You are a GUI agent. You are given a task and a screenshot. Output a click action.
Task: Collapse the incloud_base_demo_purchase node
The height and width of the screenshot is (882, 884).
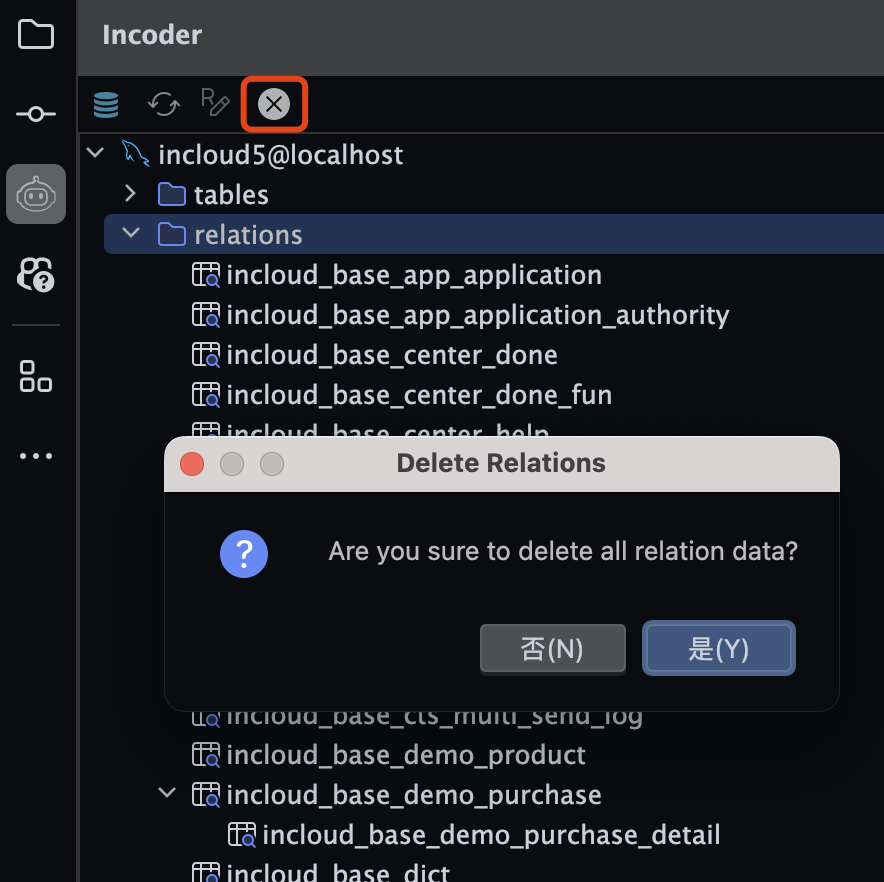166,794
